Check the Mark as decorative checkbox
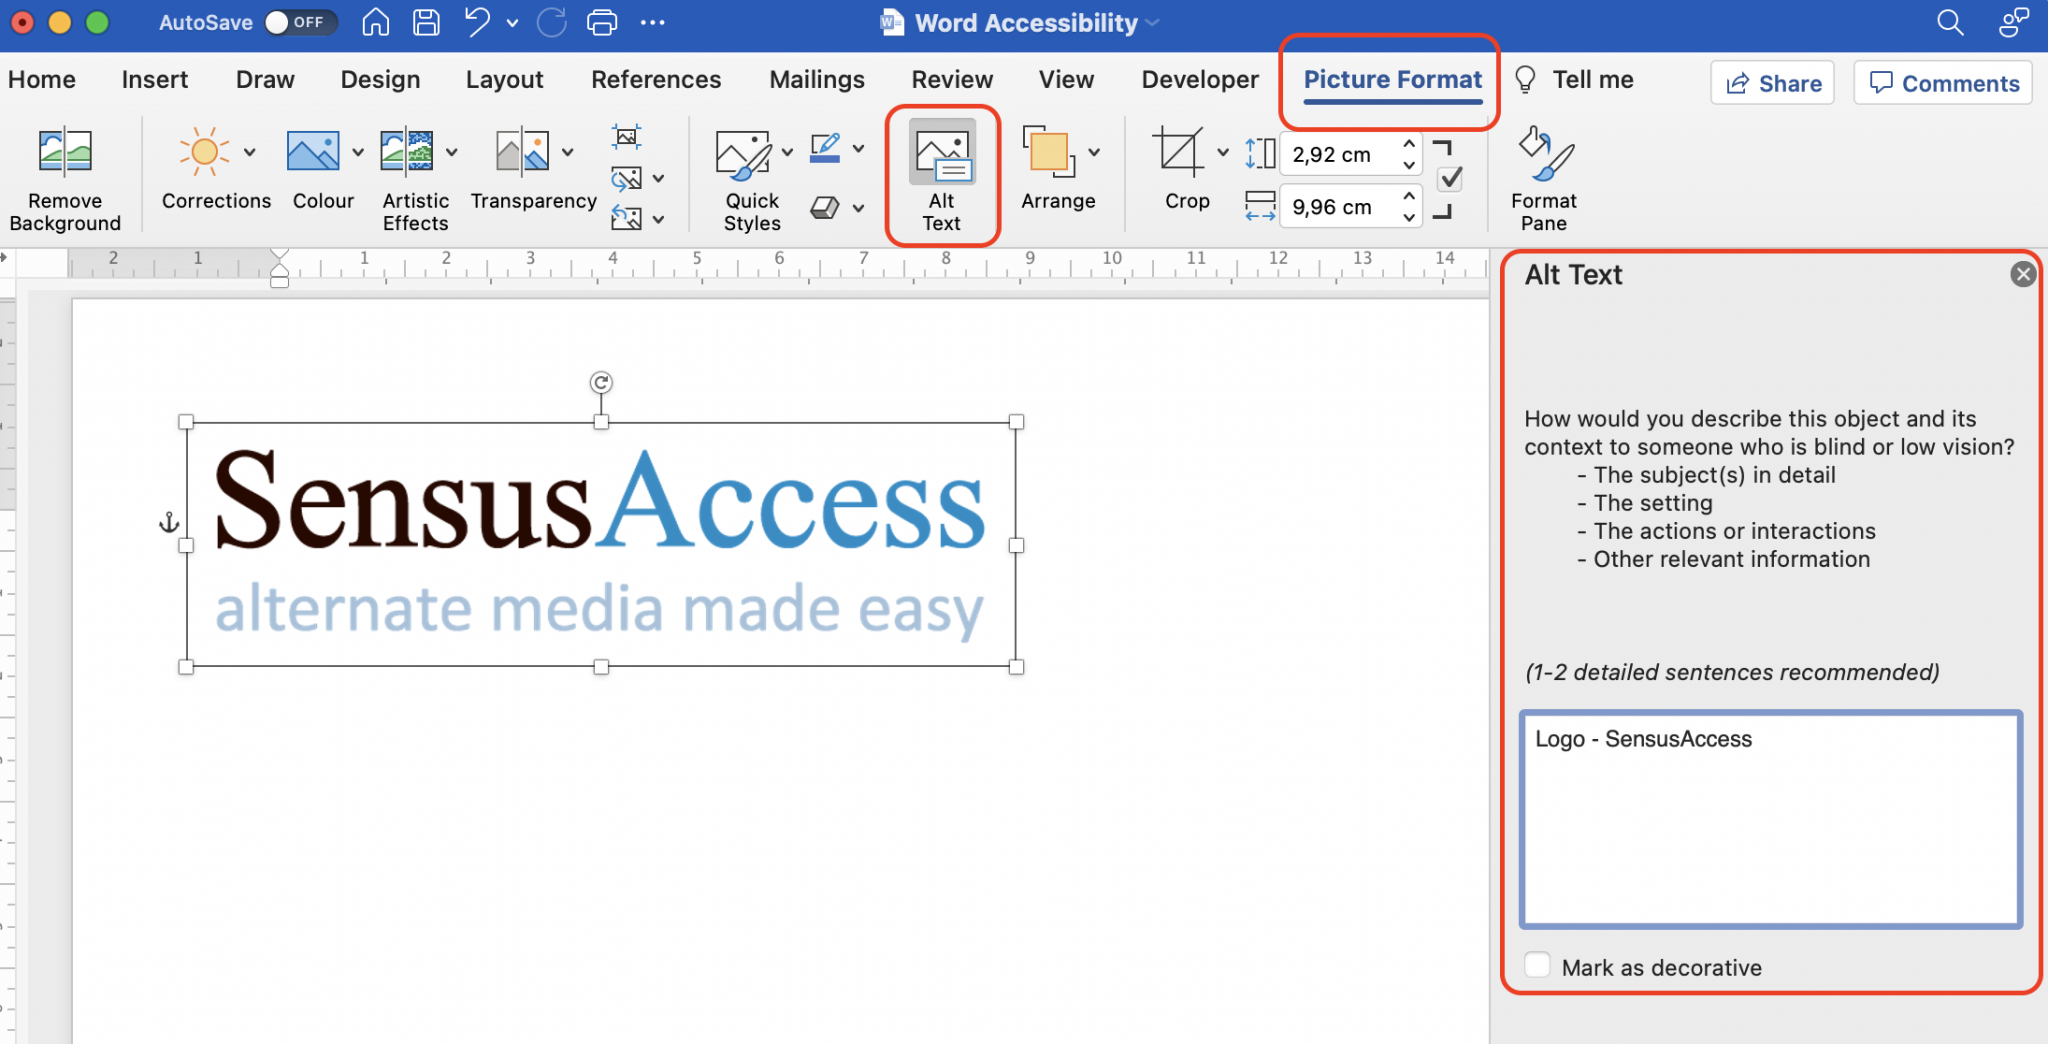Screen dimensions: 2048x1044 point(1537,964)
